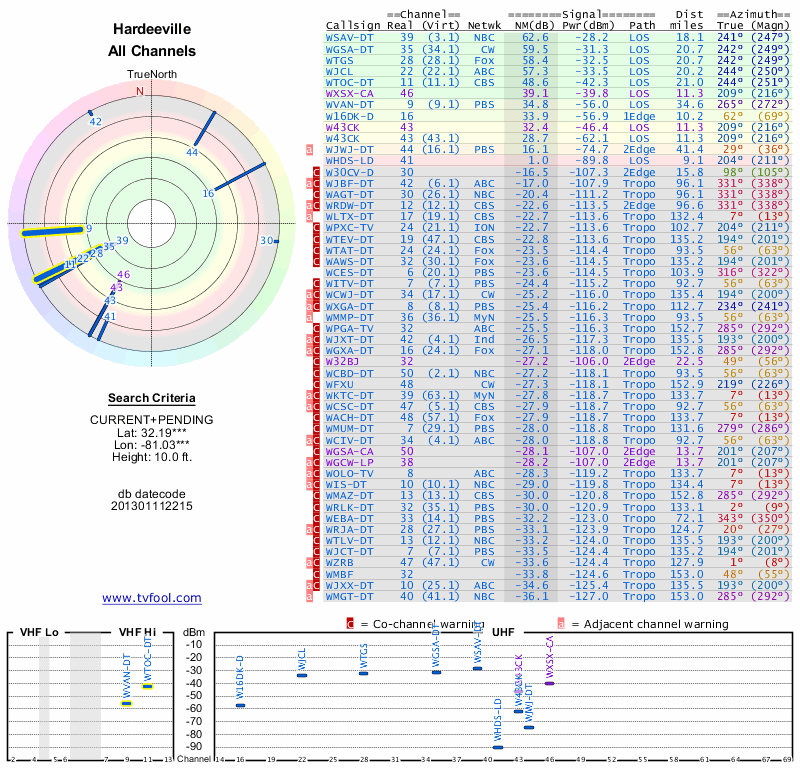The width and height of the screenshot is (800, 768).
Task: Click the adjacent warning icon beside WMGT-DT
Action: click(x=309, y=597)
